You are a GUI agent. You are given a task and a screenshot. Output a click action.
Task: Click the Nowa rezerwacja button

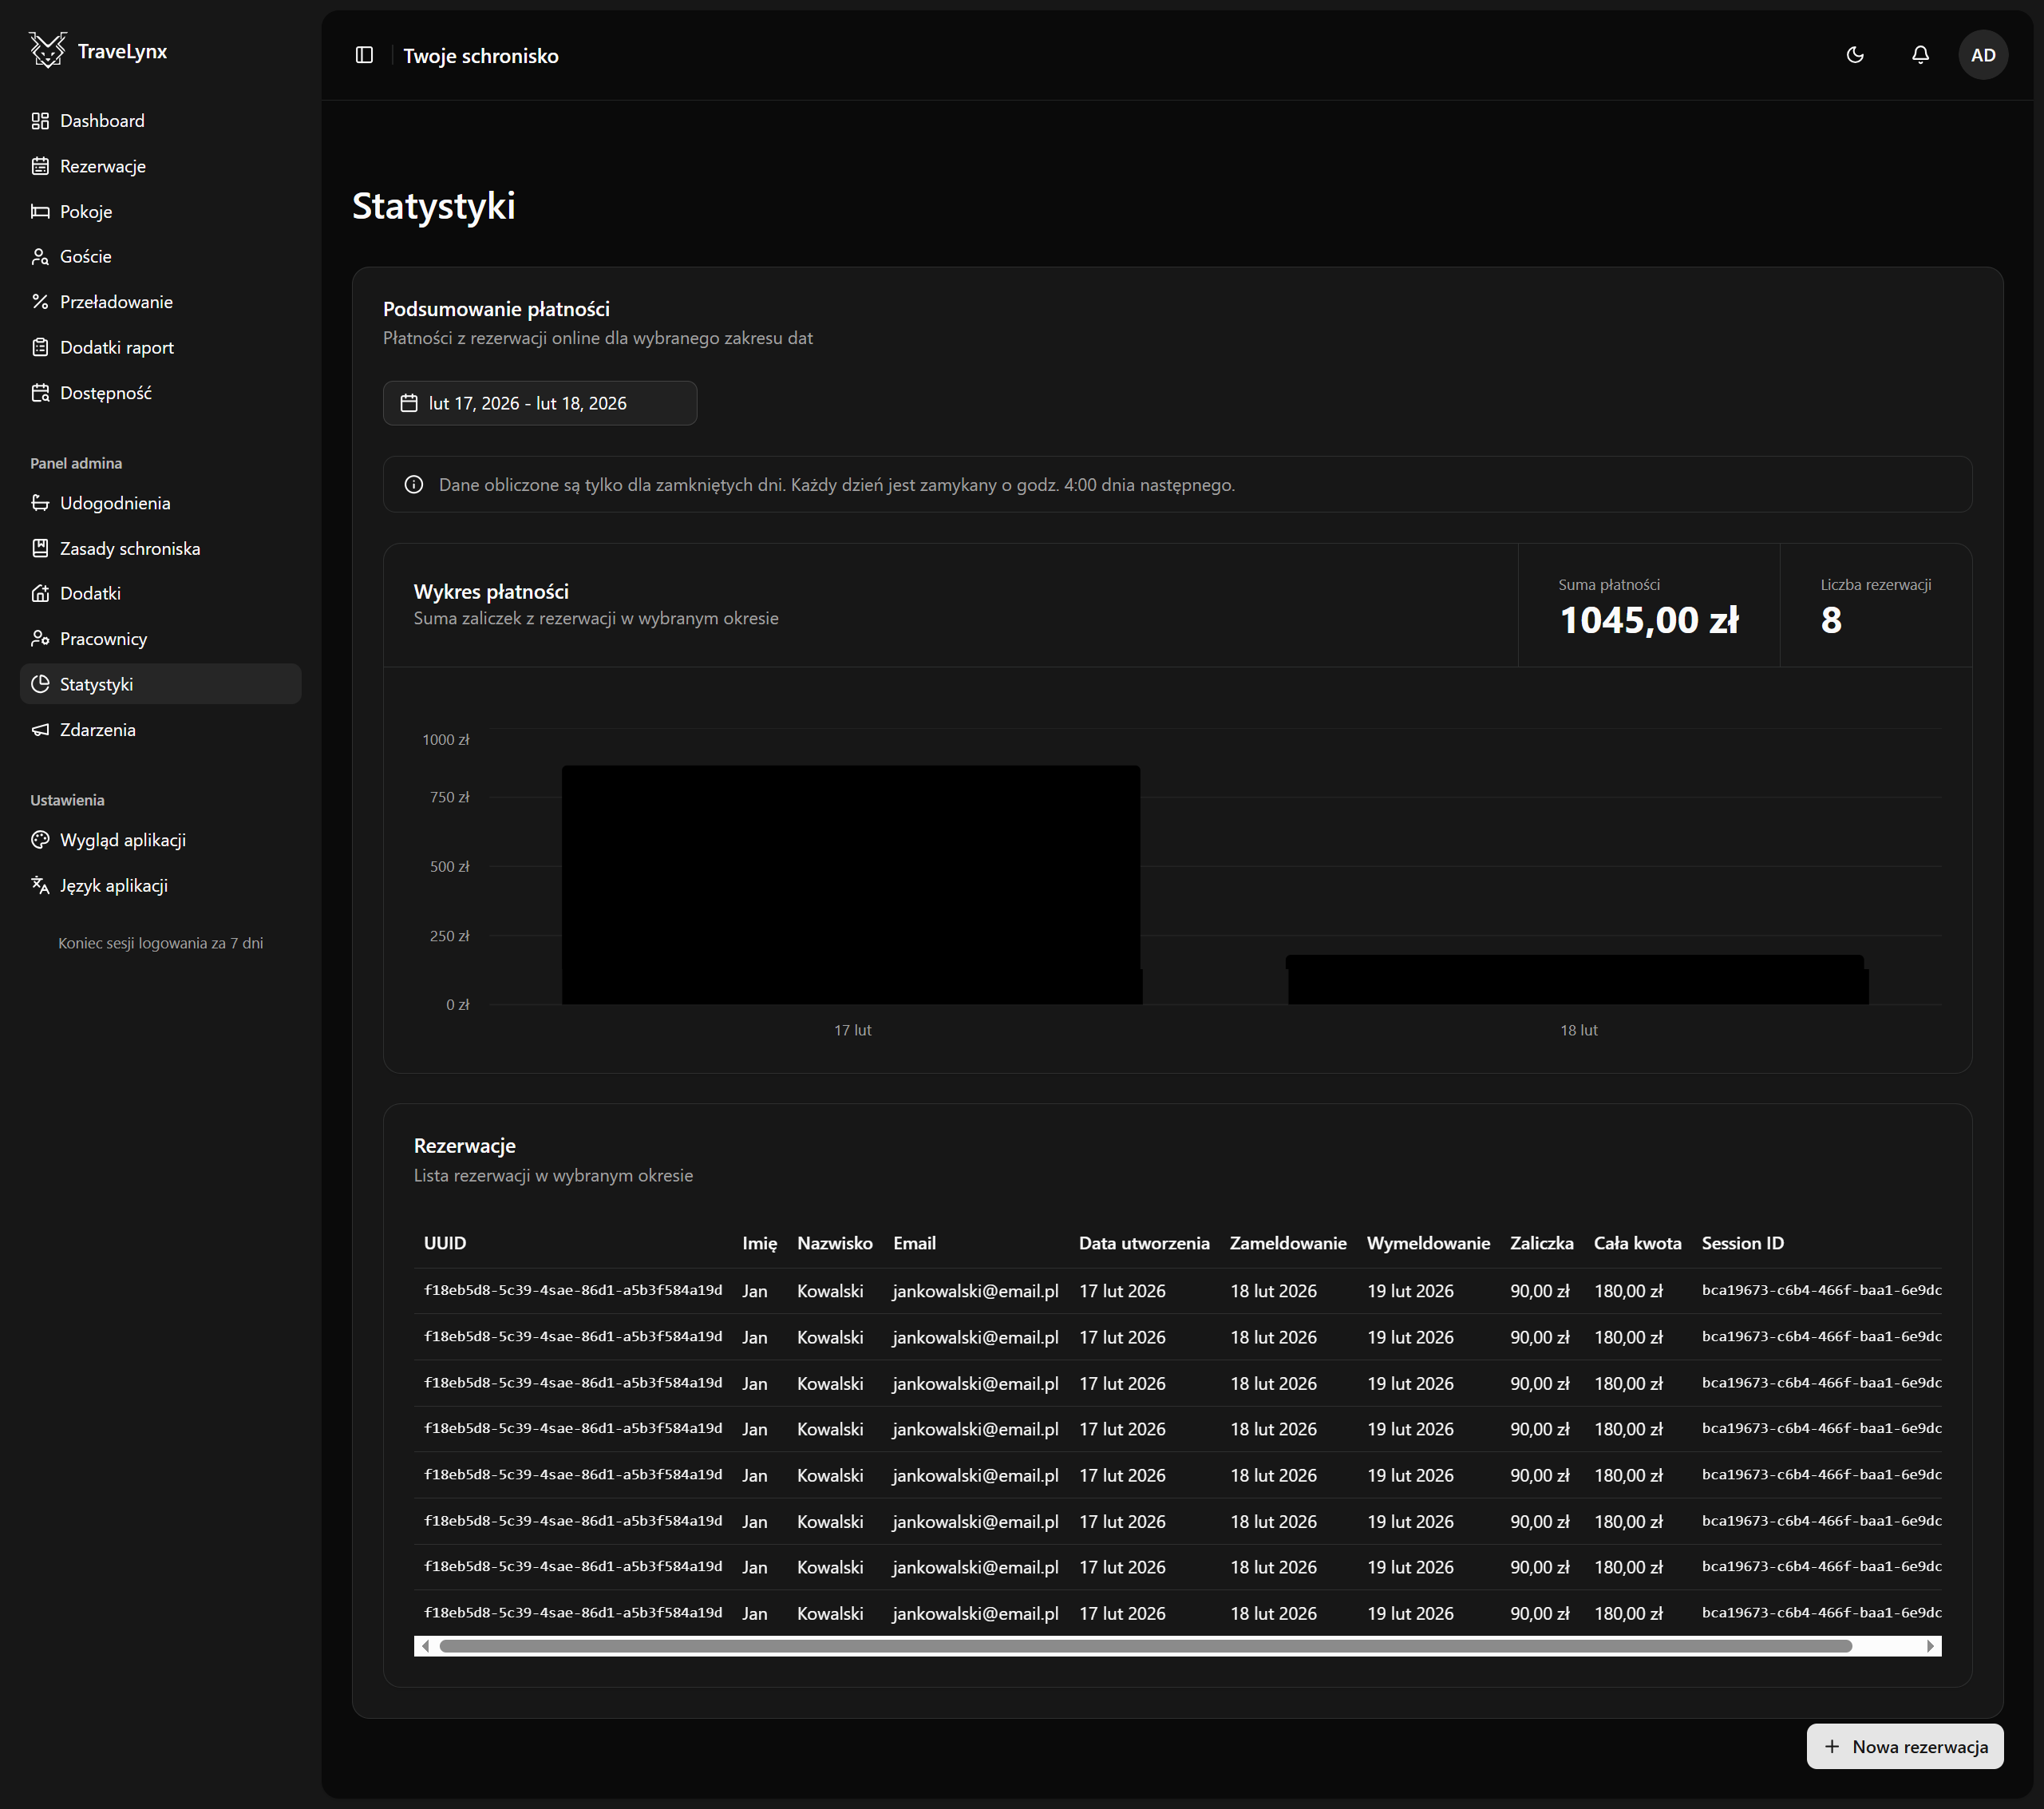(1904, 1746)
